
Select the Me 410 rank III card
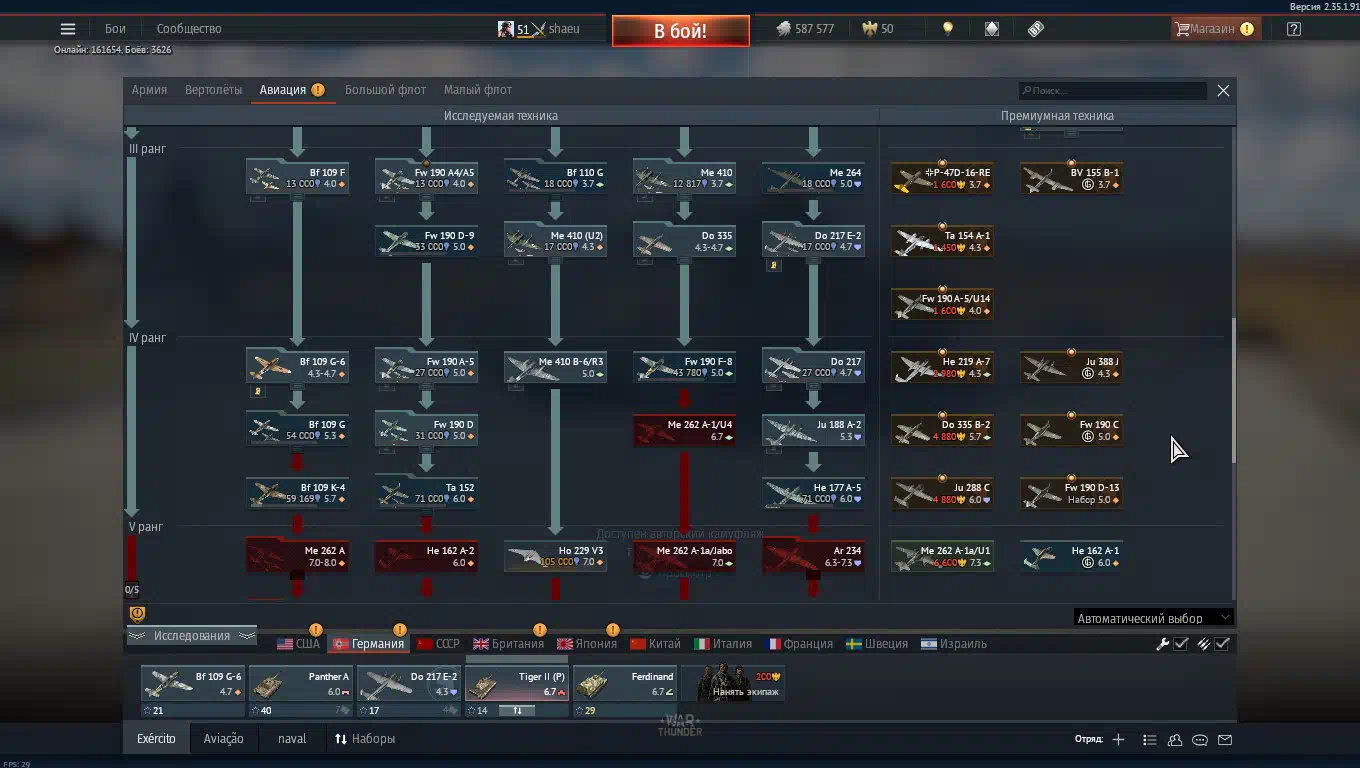pyautogui.click(x=685, y=178)
